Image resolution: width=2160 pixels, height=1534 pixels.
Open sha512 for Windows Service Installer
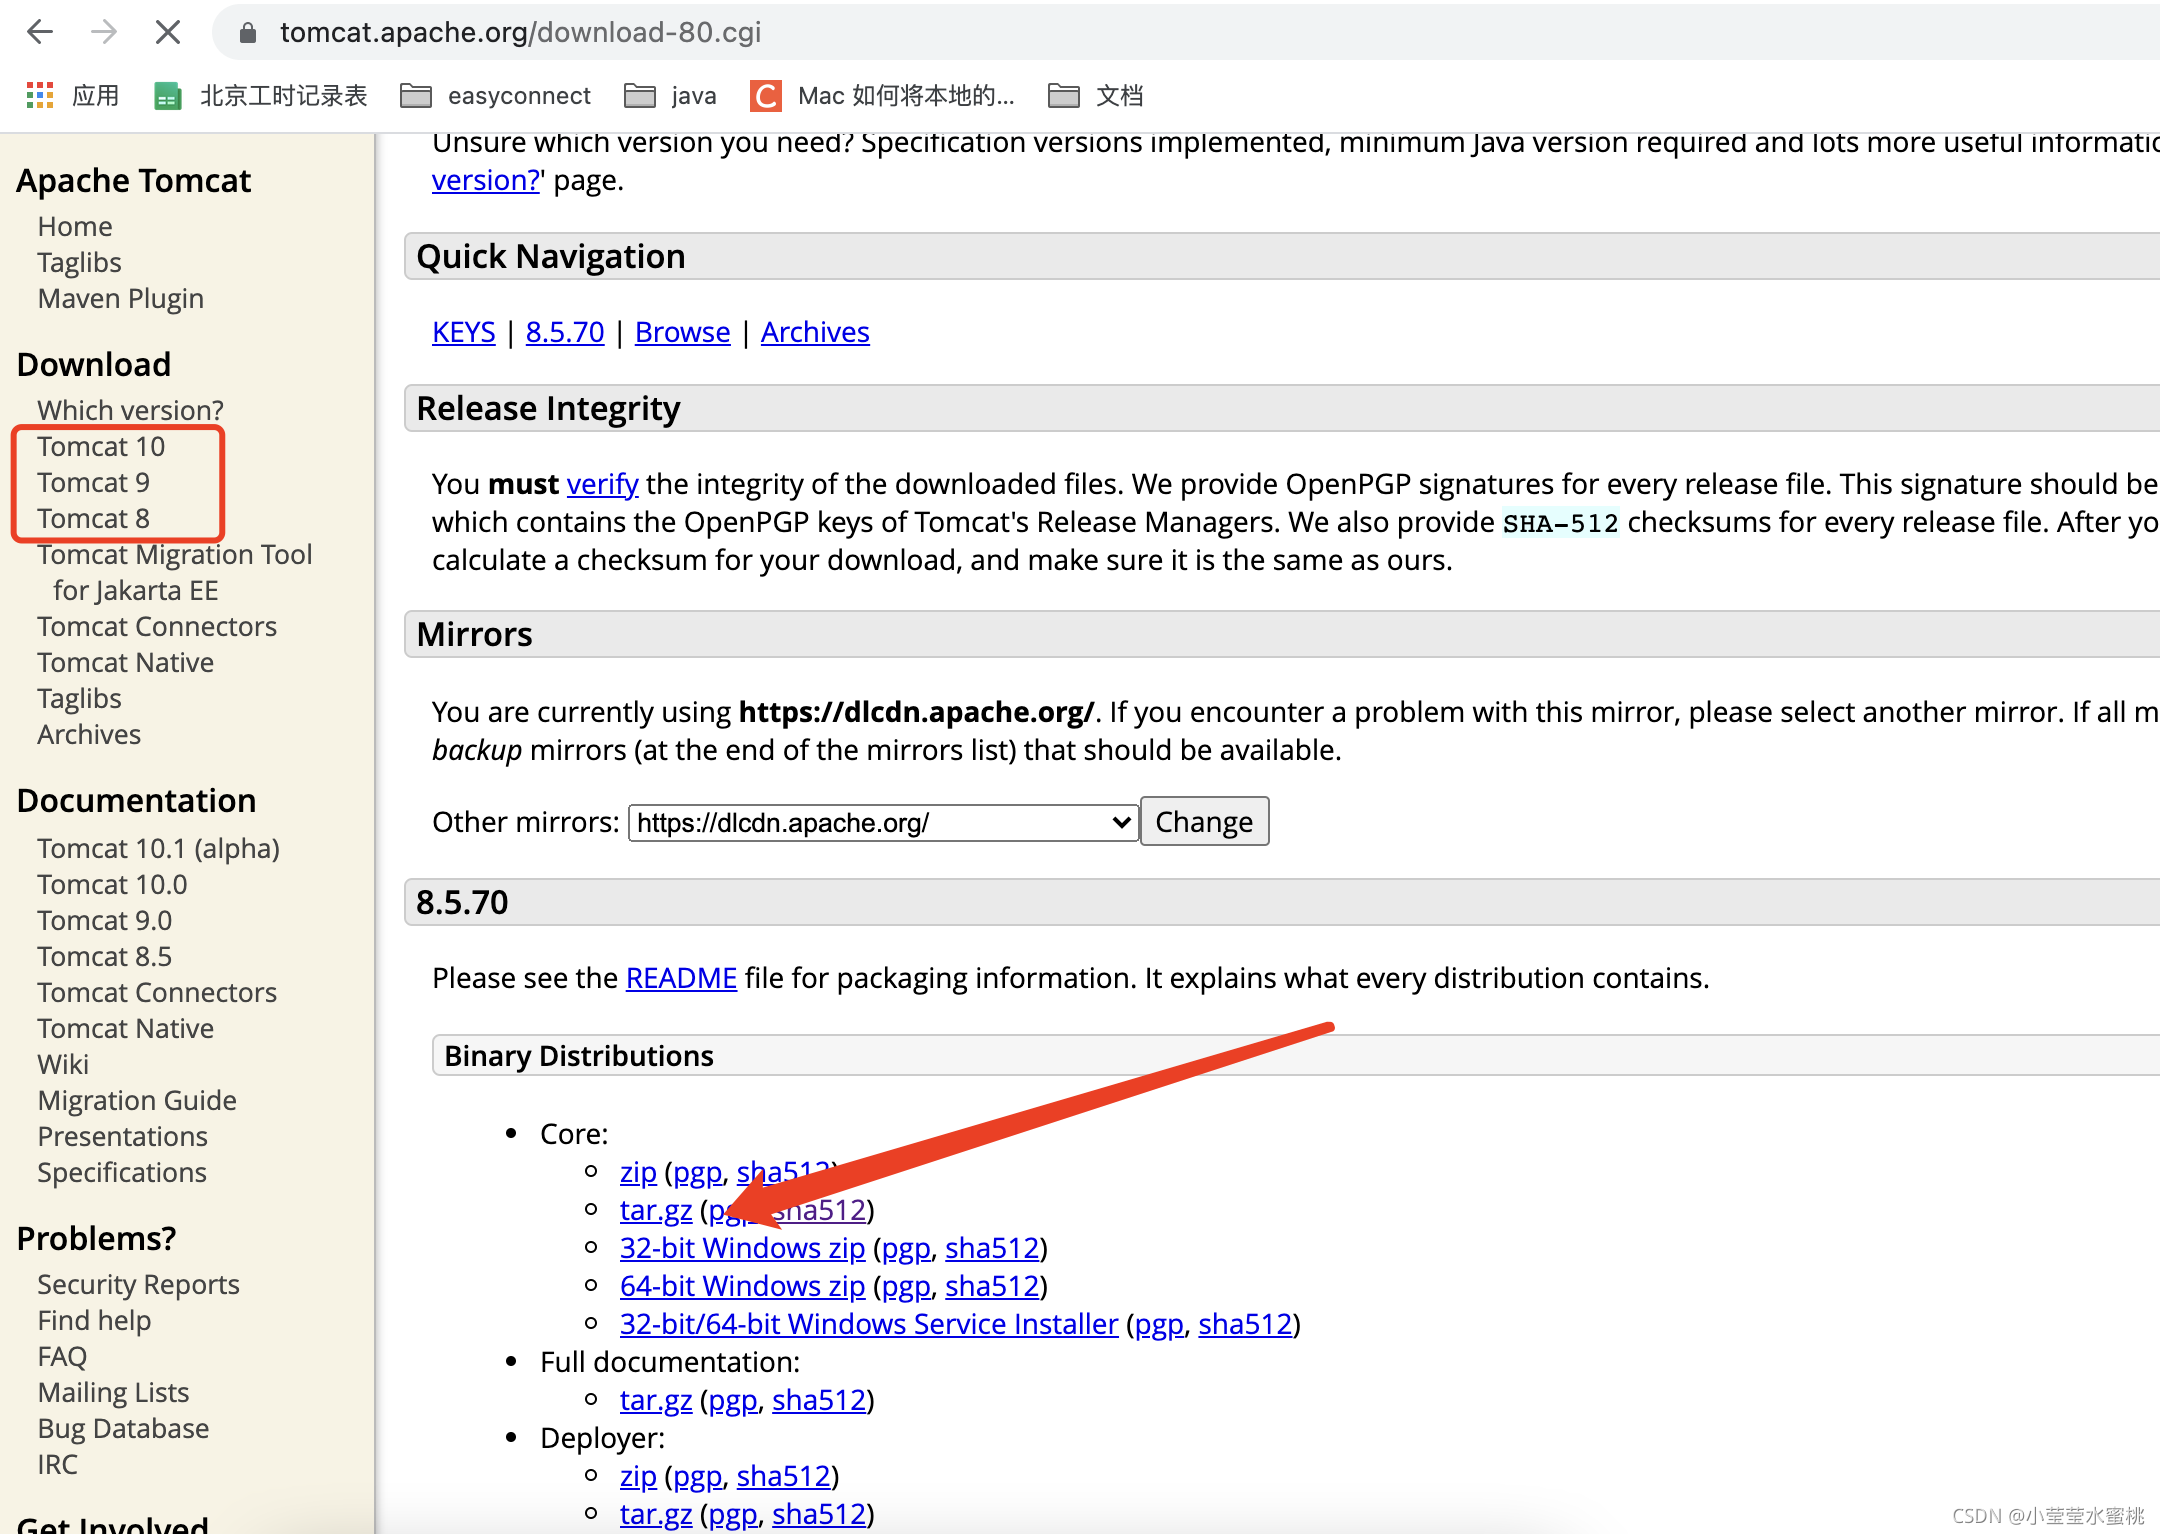[x=1246, y=1324]
